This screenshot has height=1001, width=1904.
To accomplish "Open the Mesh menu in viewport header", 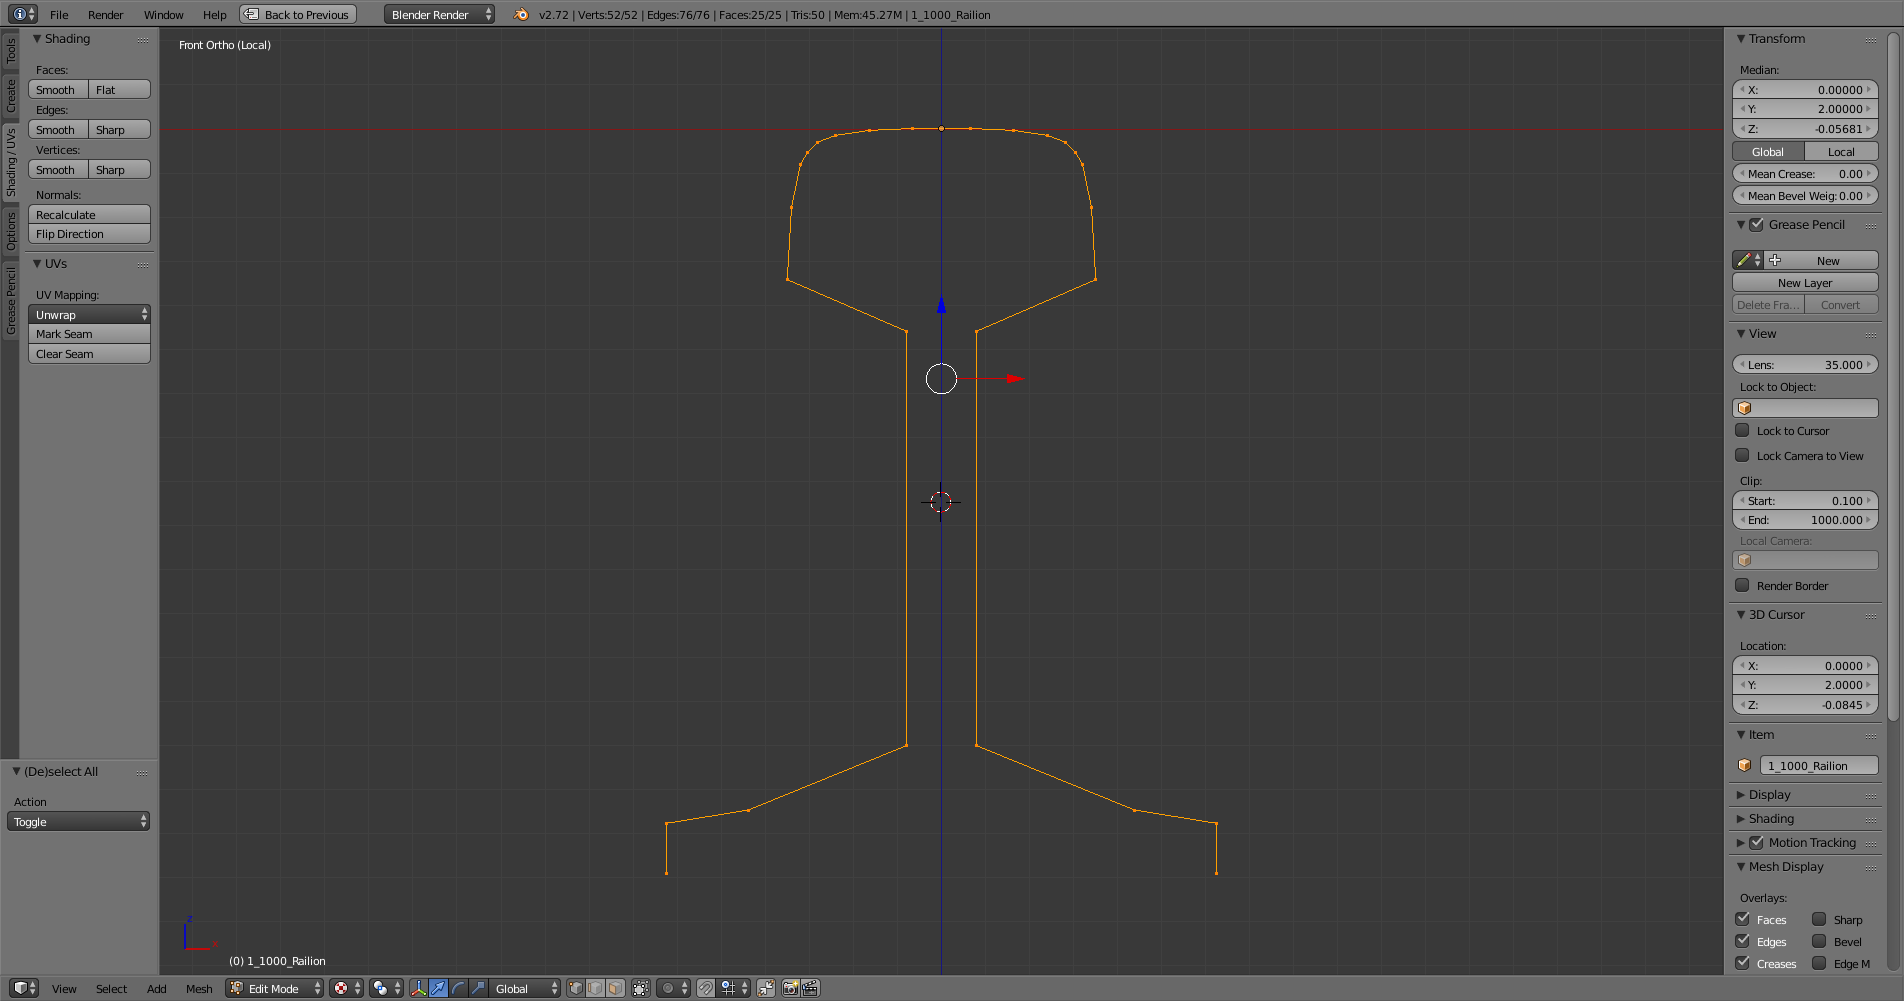I will pos(199,989).
